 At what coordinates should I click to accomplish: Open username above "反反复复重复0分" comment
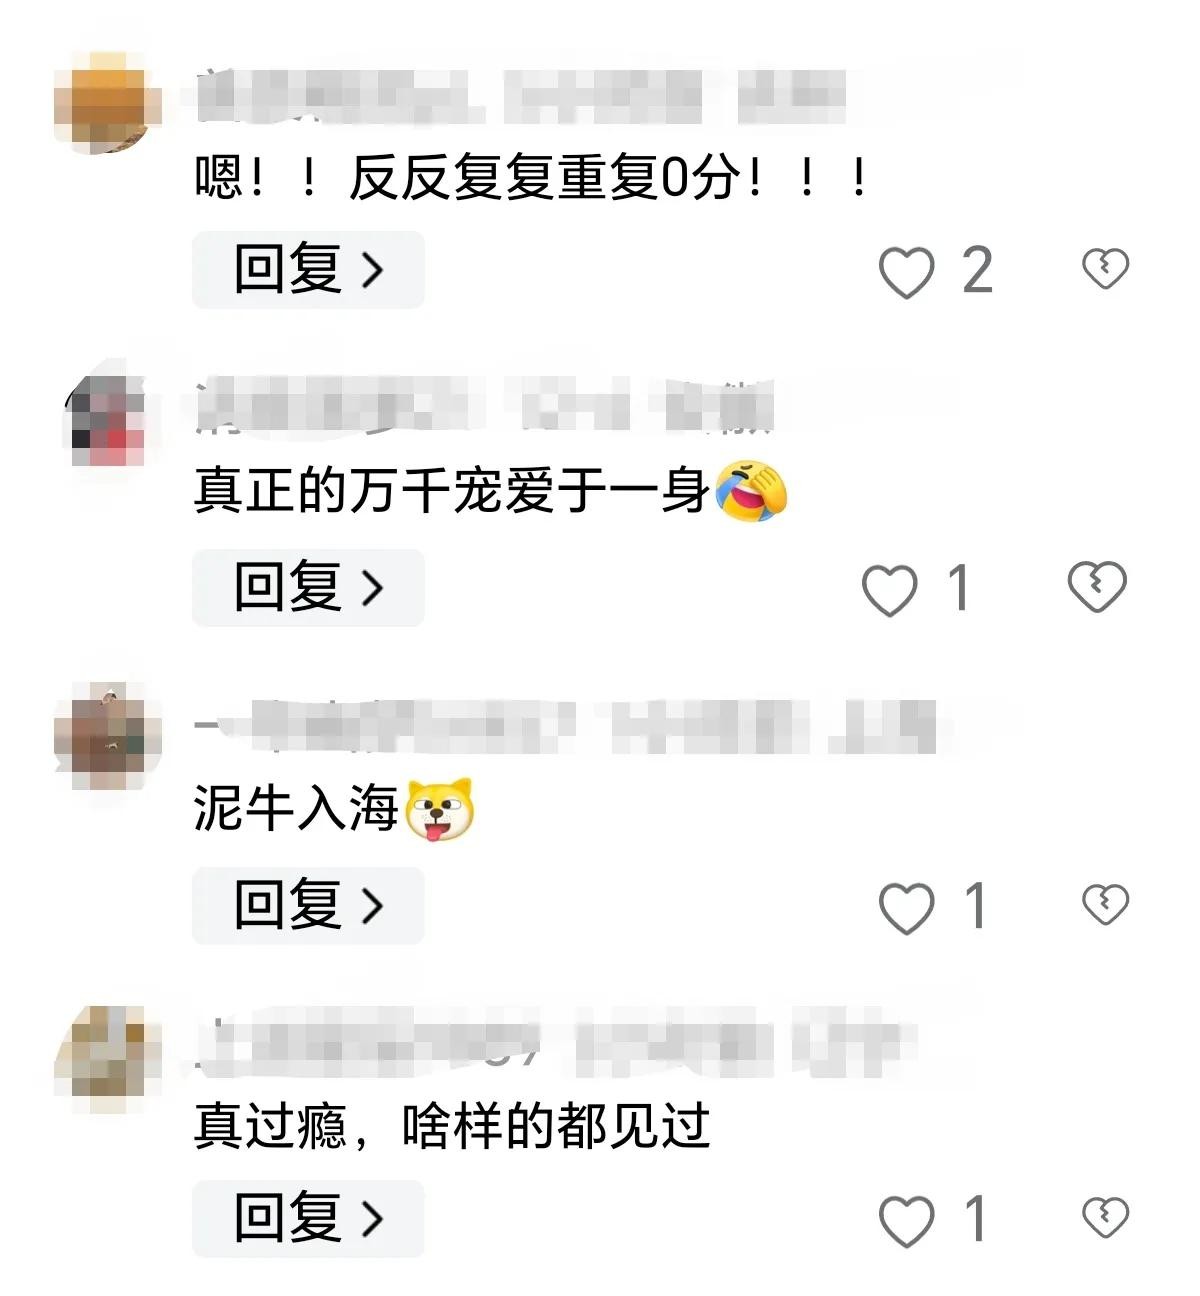520,97
